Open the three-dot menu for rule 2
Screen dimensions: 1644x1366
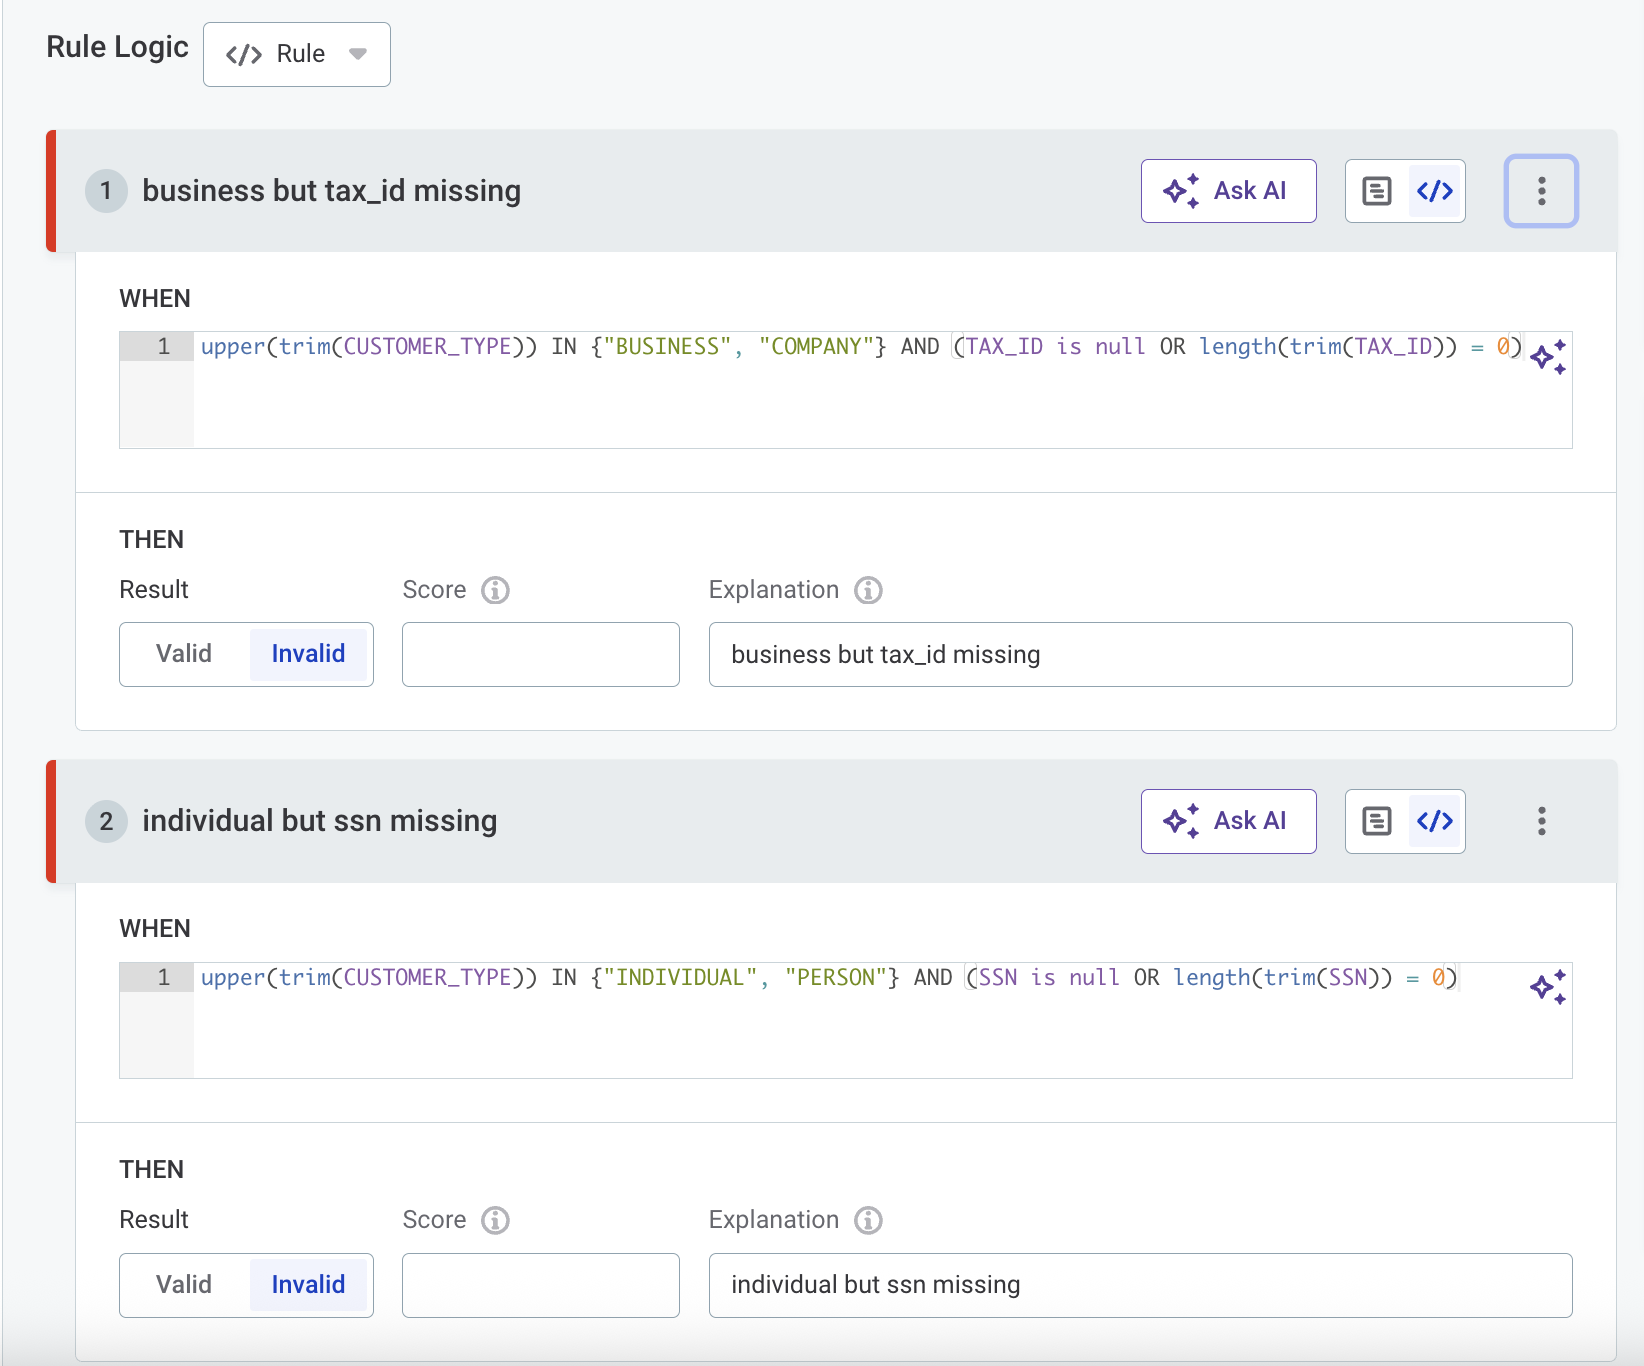(x=1541, y=821)
